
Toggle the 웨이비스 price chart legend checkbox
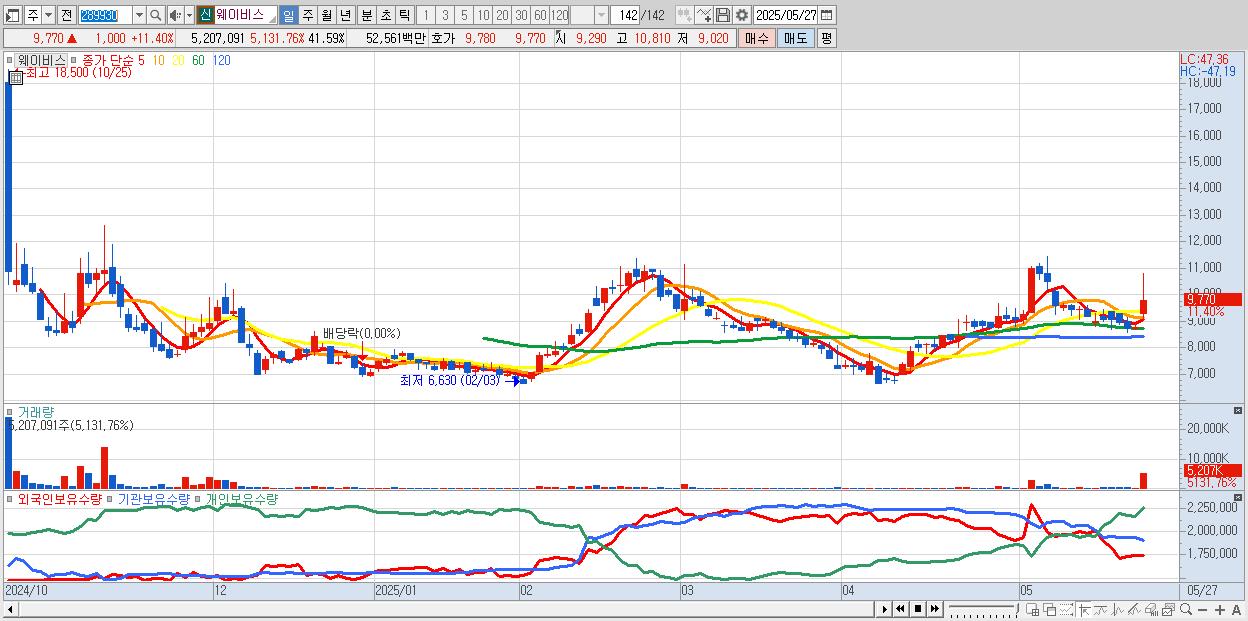tap(10, 60)
